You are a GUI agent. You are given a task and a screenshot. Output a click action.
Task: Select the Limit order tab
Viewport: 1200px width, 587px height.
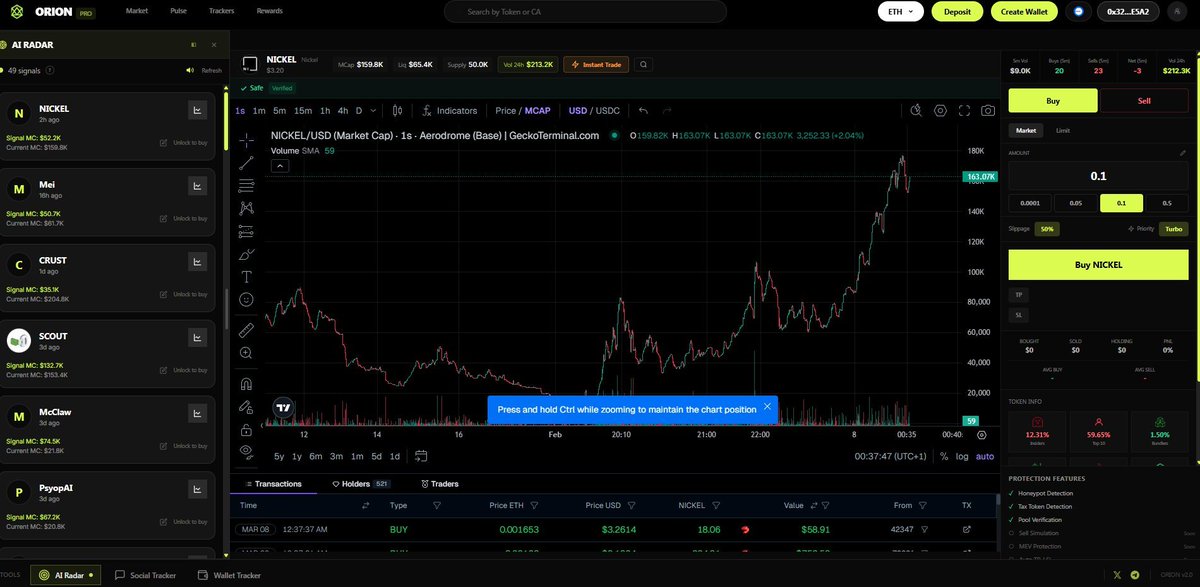pos(1063,130)
